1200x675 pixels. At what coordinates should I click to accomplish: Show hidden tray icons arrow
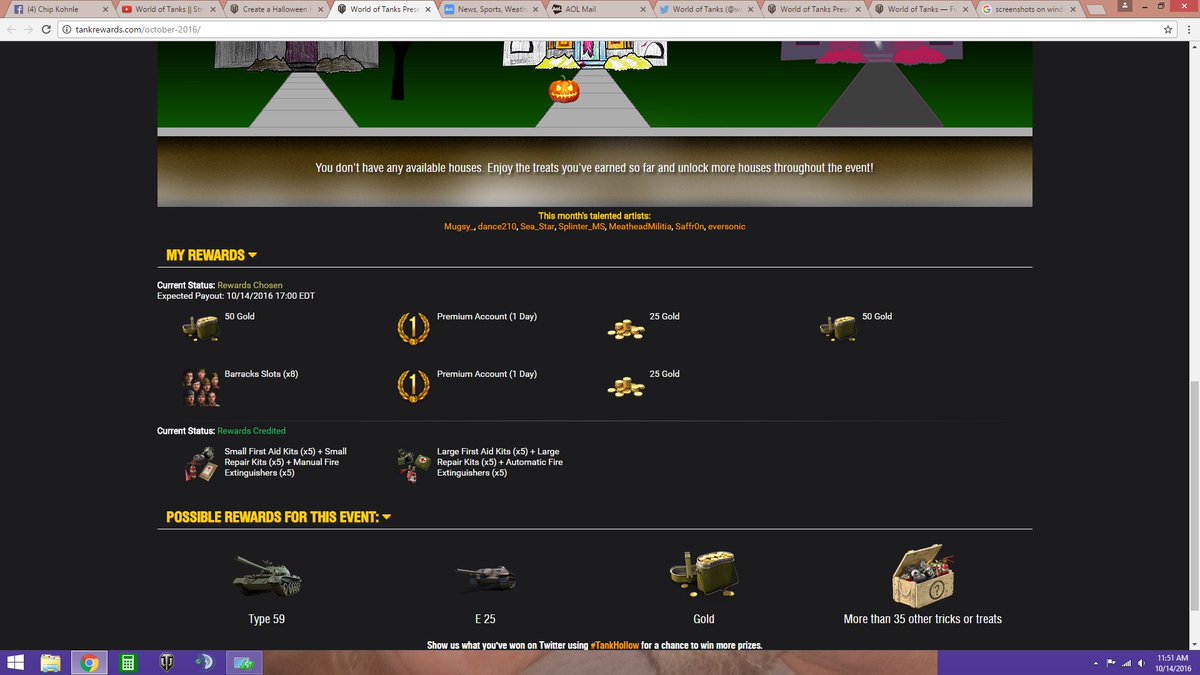(1095, 662)
